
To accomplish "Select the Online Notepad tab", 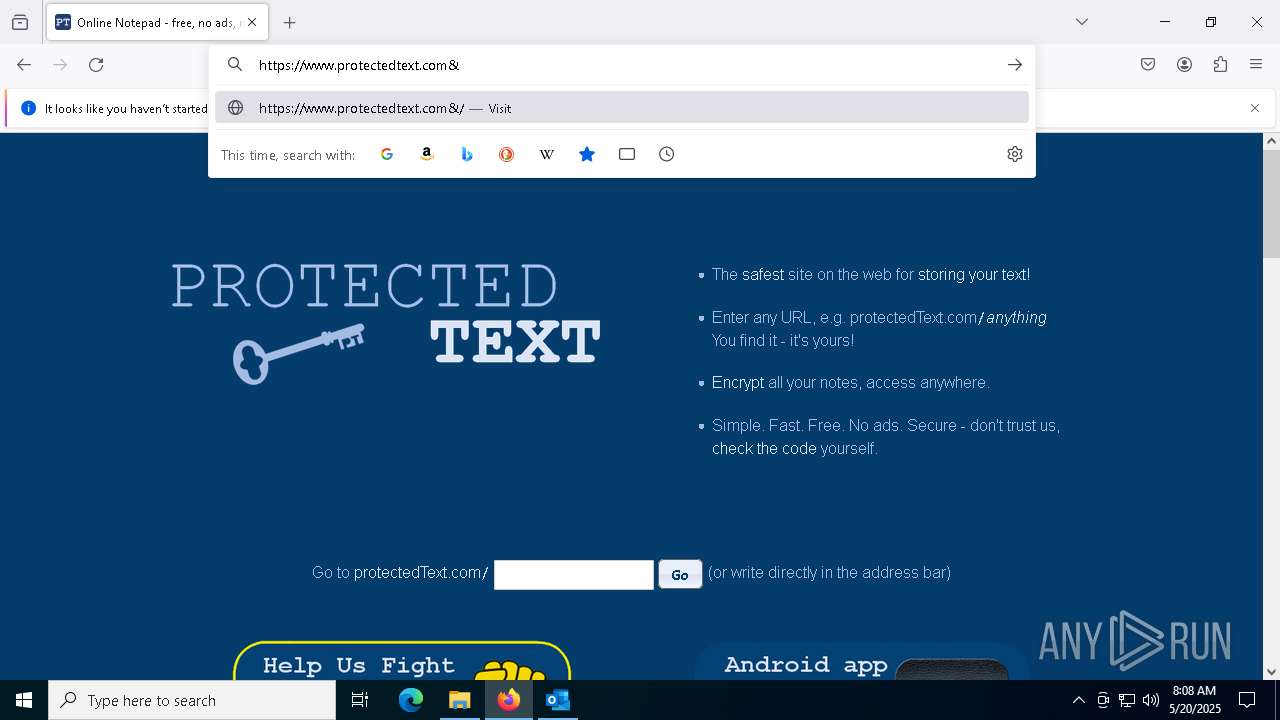I will tap(157, 22).
